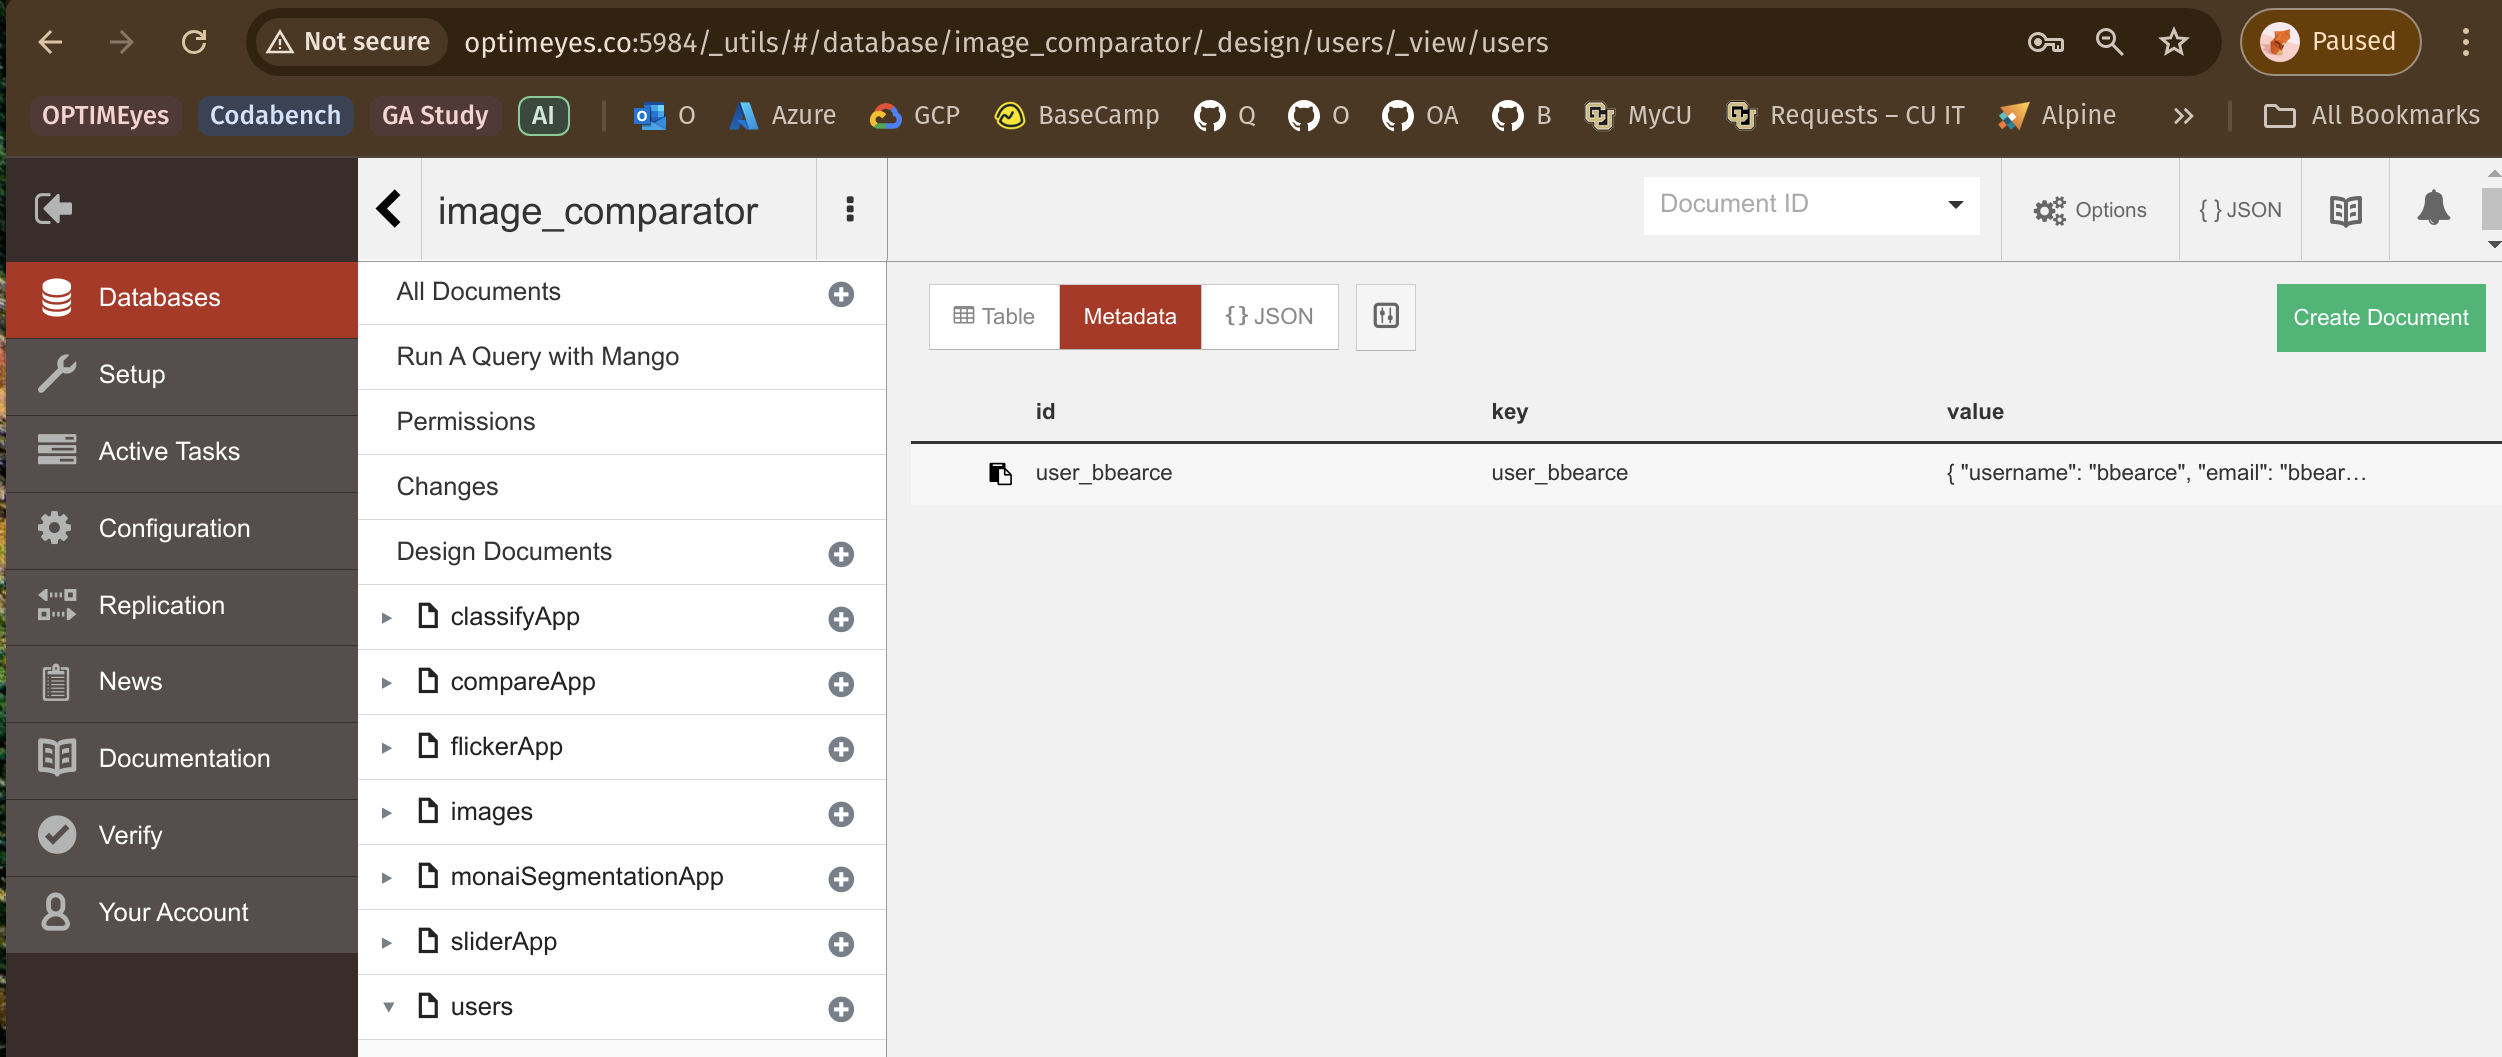Click the plus icon next to images
This screenshot has height=1057, width=2502.
[841, 814]
